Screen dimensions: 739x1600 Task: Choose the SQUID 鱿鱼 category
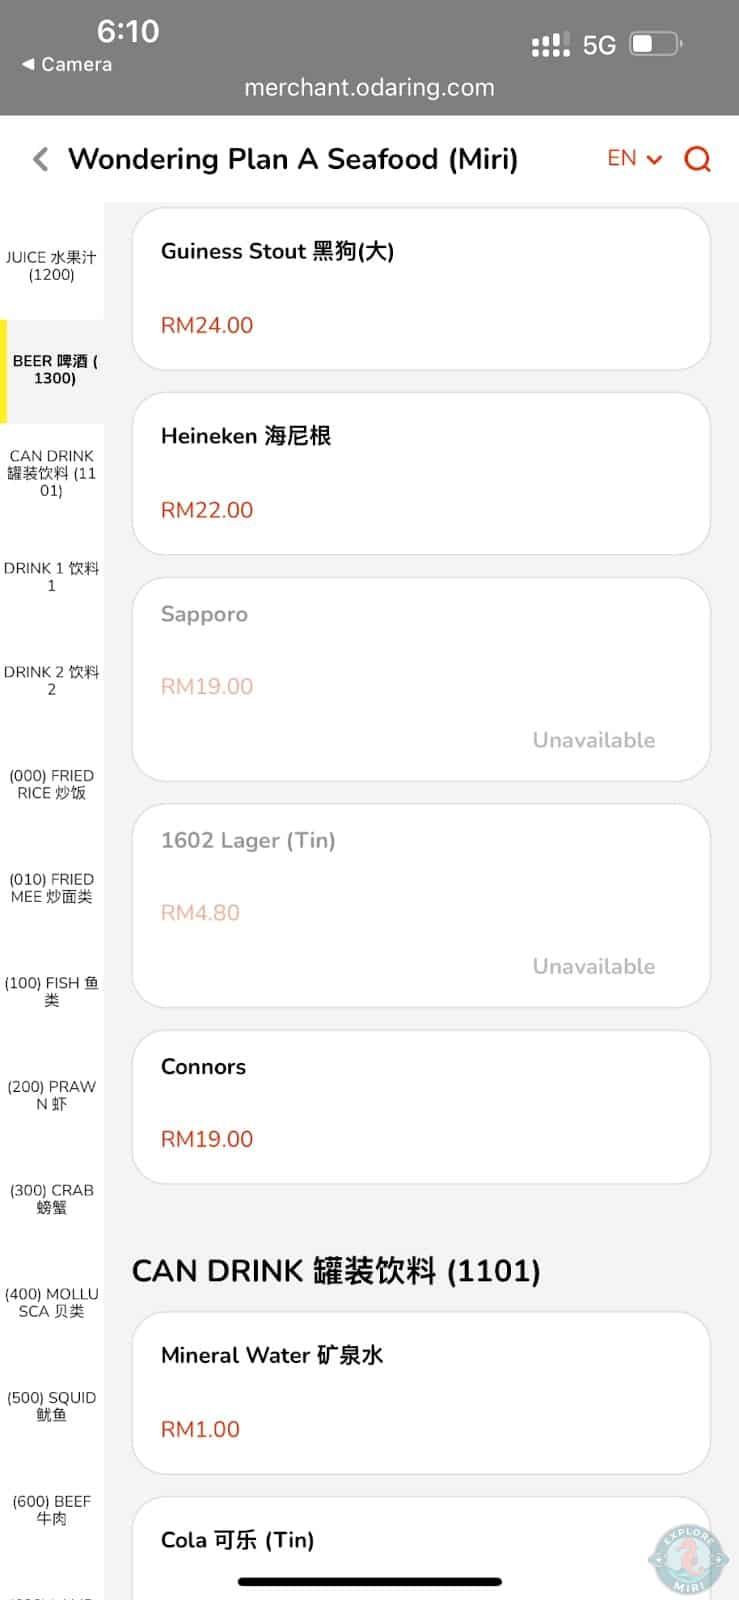tap(52, 1406)
